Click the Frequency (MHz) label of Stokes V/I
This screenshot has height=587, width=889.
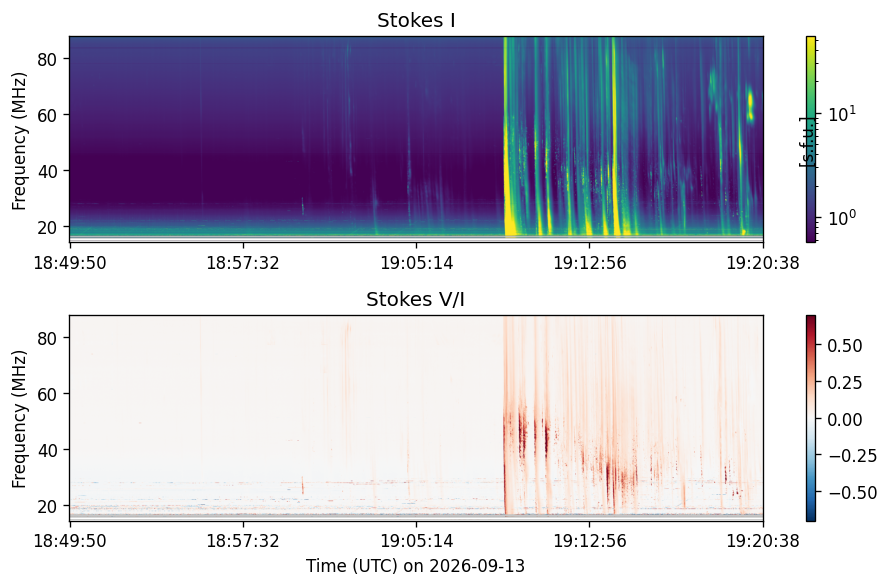pyautogui.click(x=19, y=419)
